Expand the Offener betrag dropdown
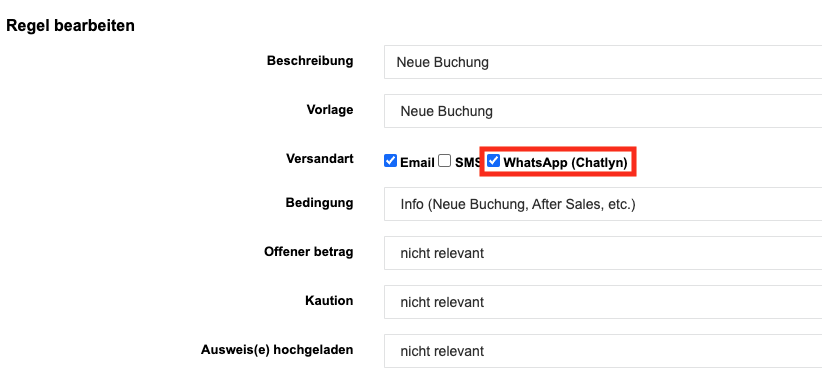 click(x=603, y=253)
